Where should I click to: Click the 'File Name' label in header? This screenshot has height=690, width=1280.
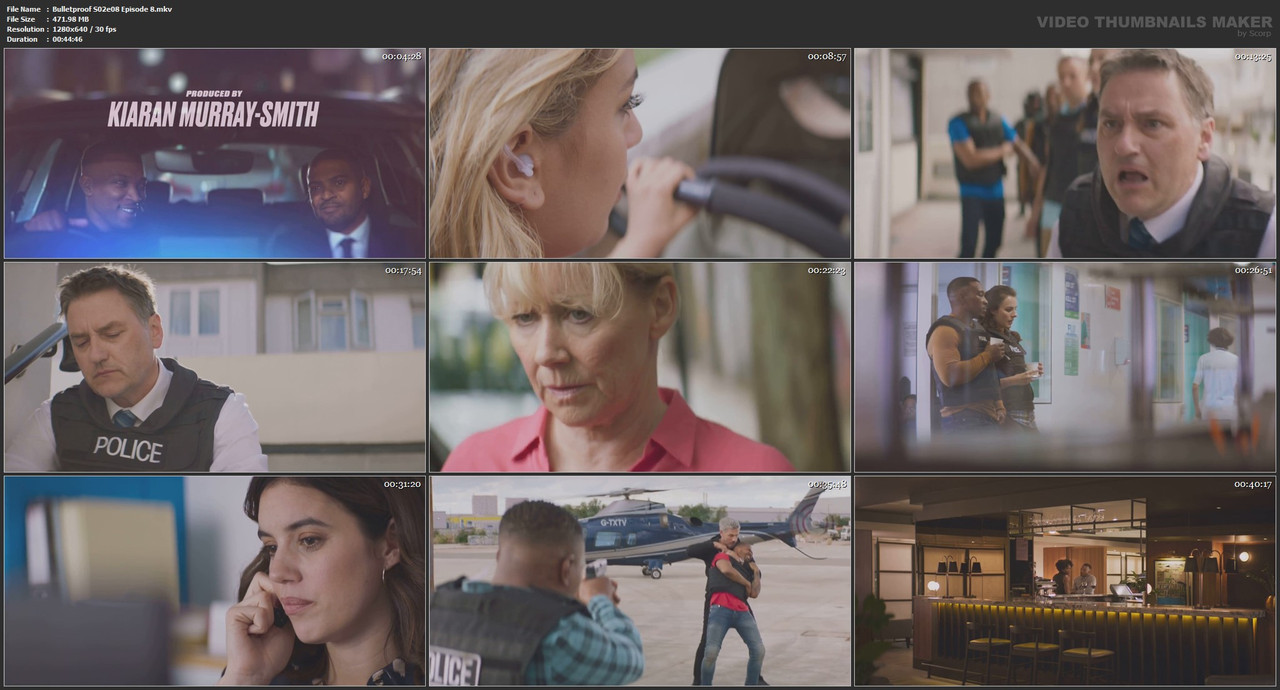tap(23, 9)
